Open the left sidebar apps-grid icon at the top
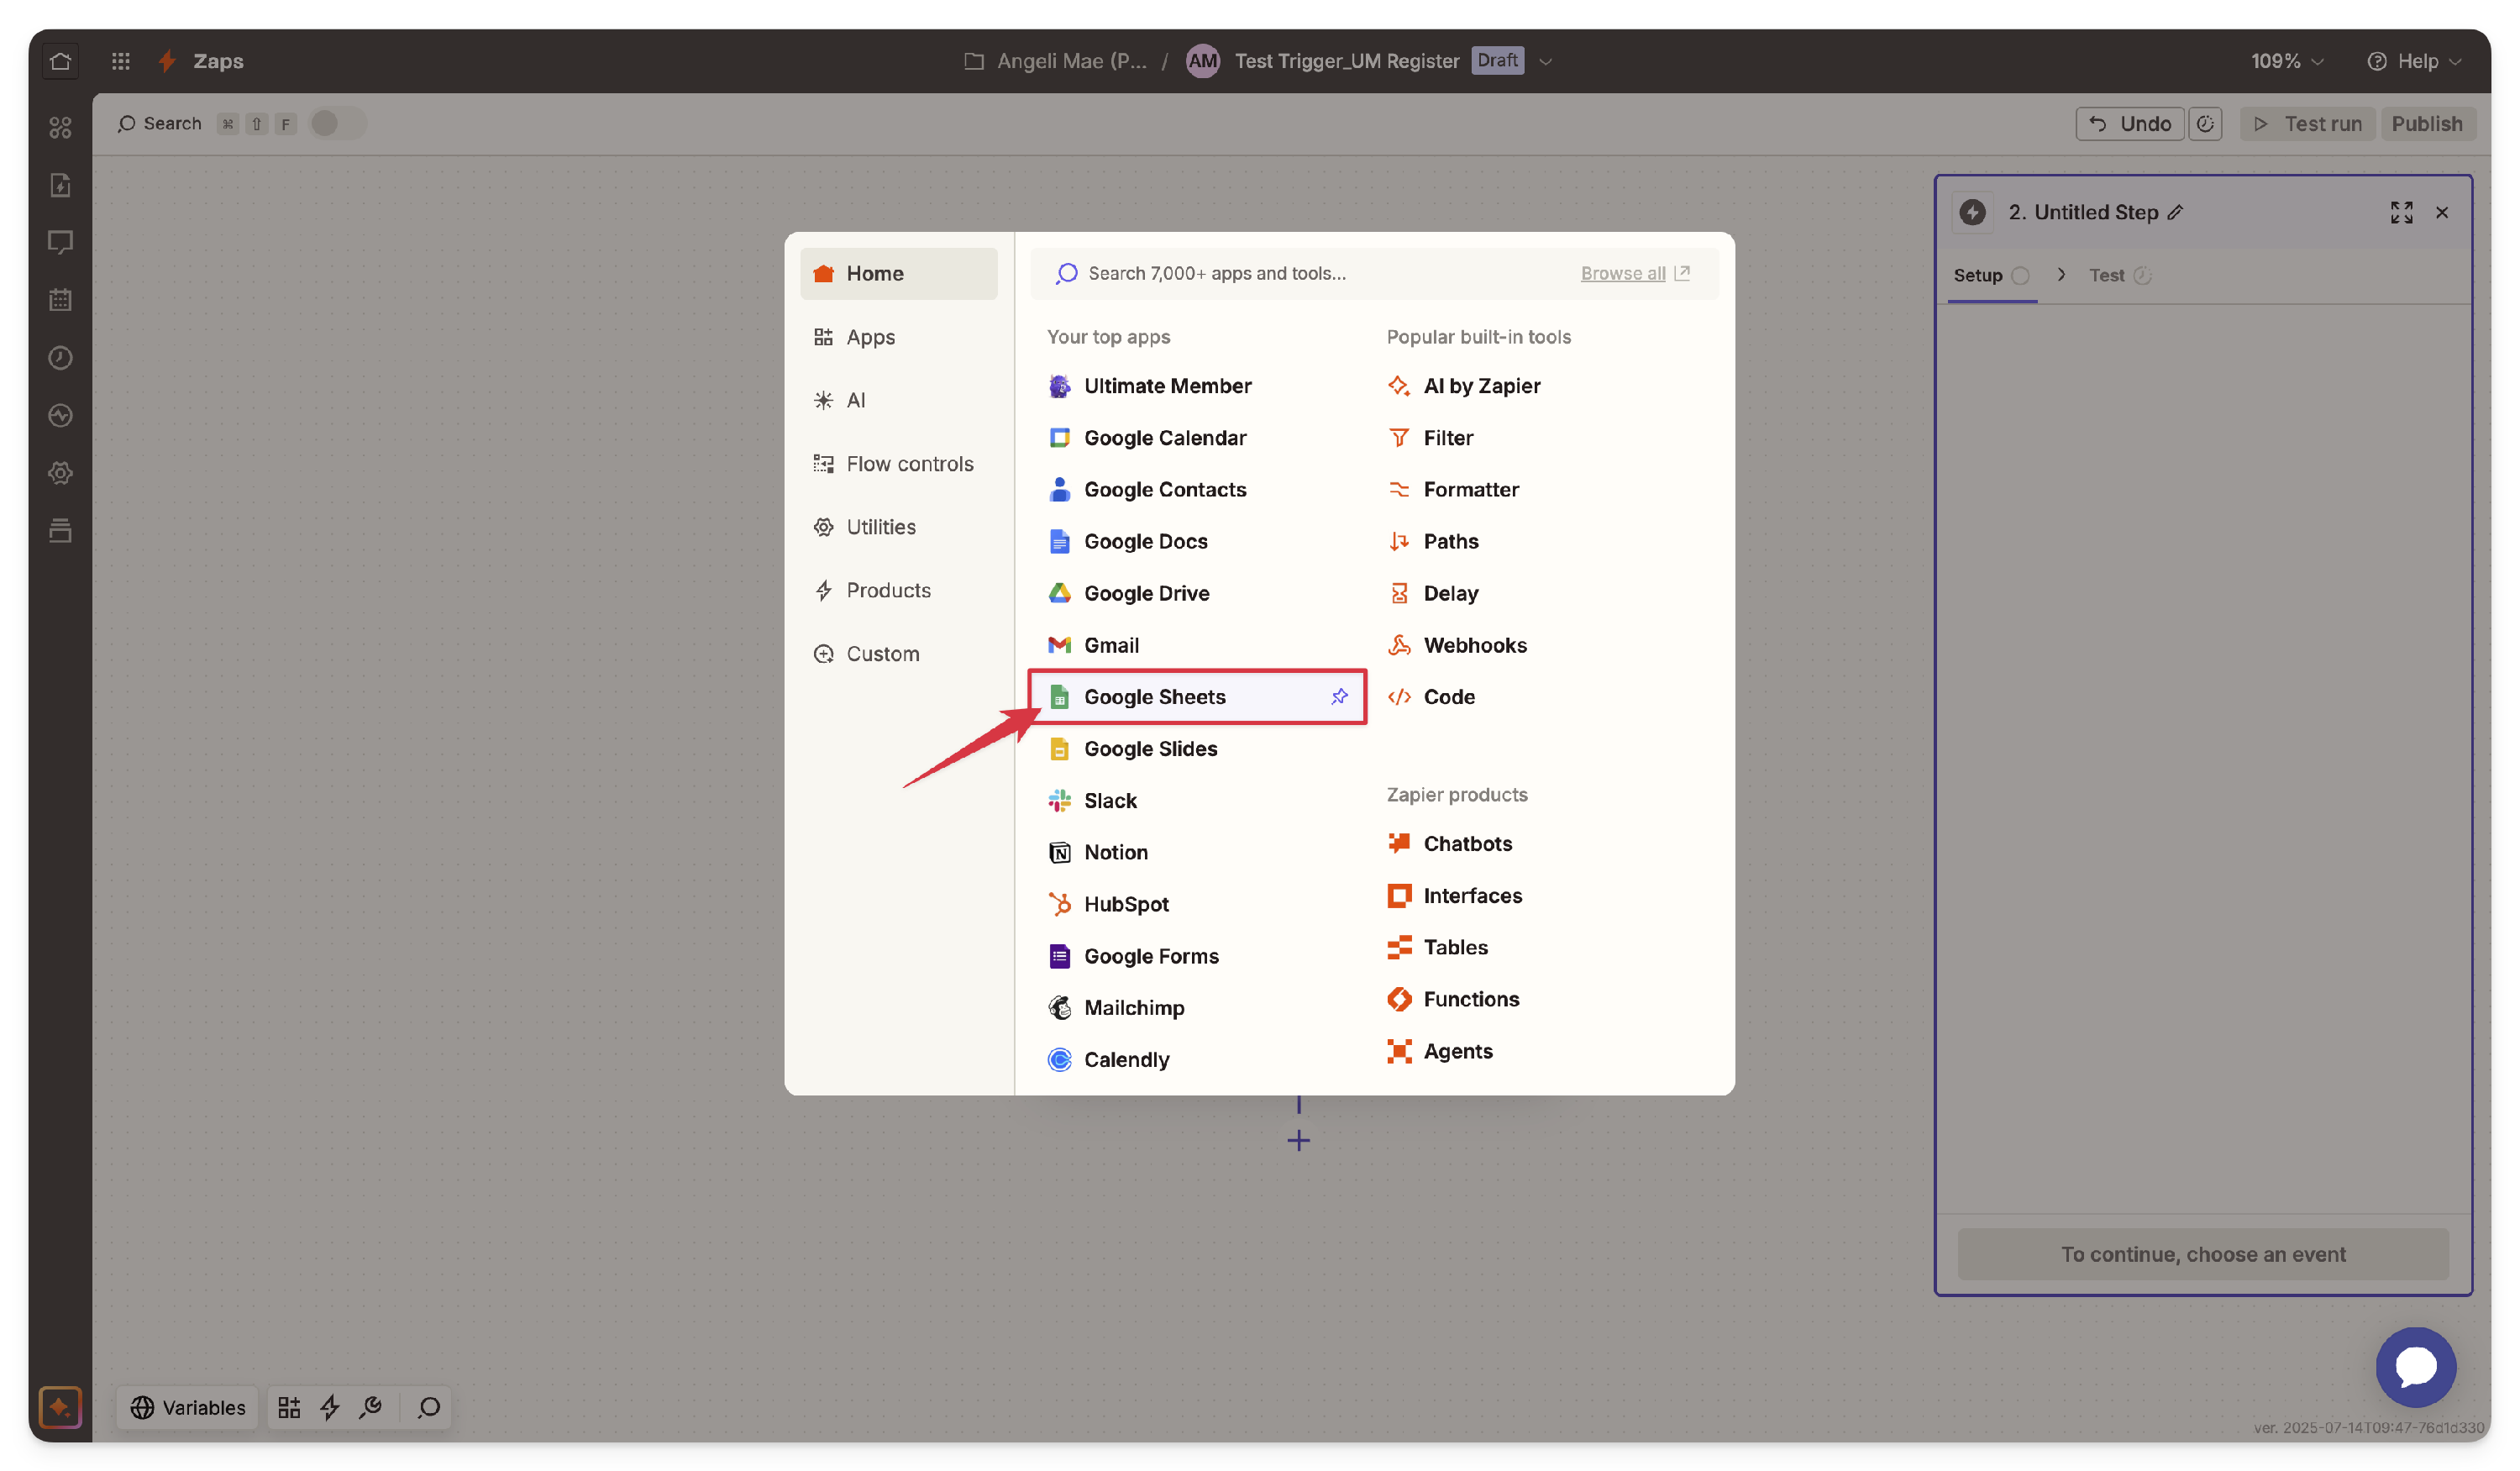Viewport: 2520px width, 1471px height. 60,127
